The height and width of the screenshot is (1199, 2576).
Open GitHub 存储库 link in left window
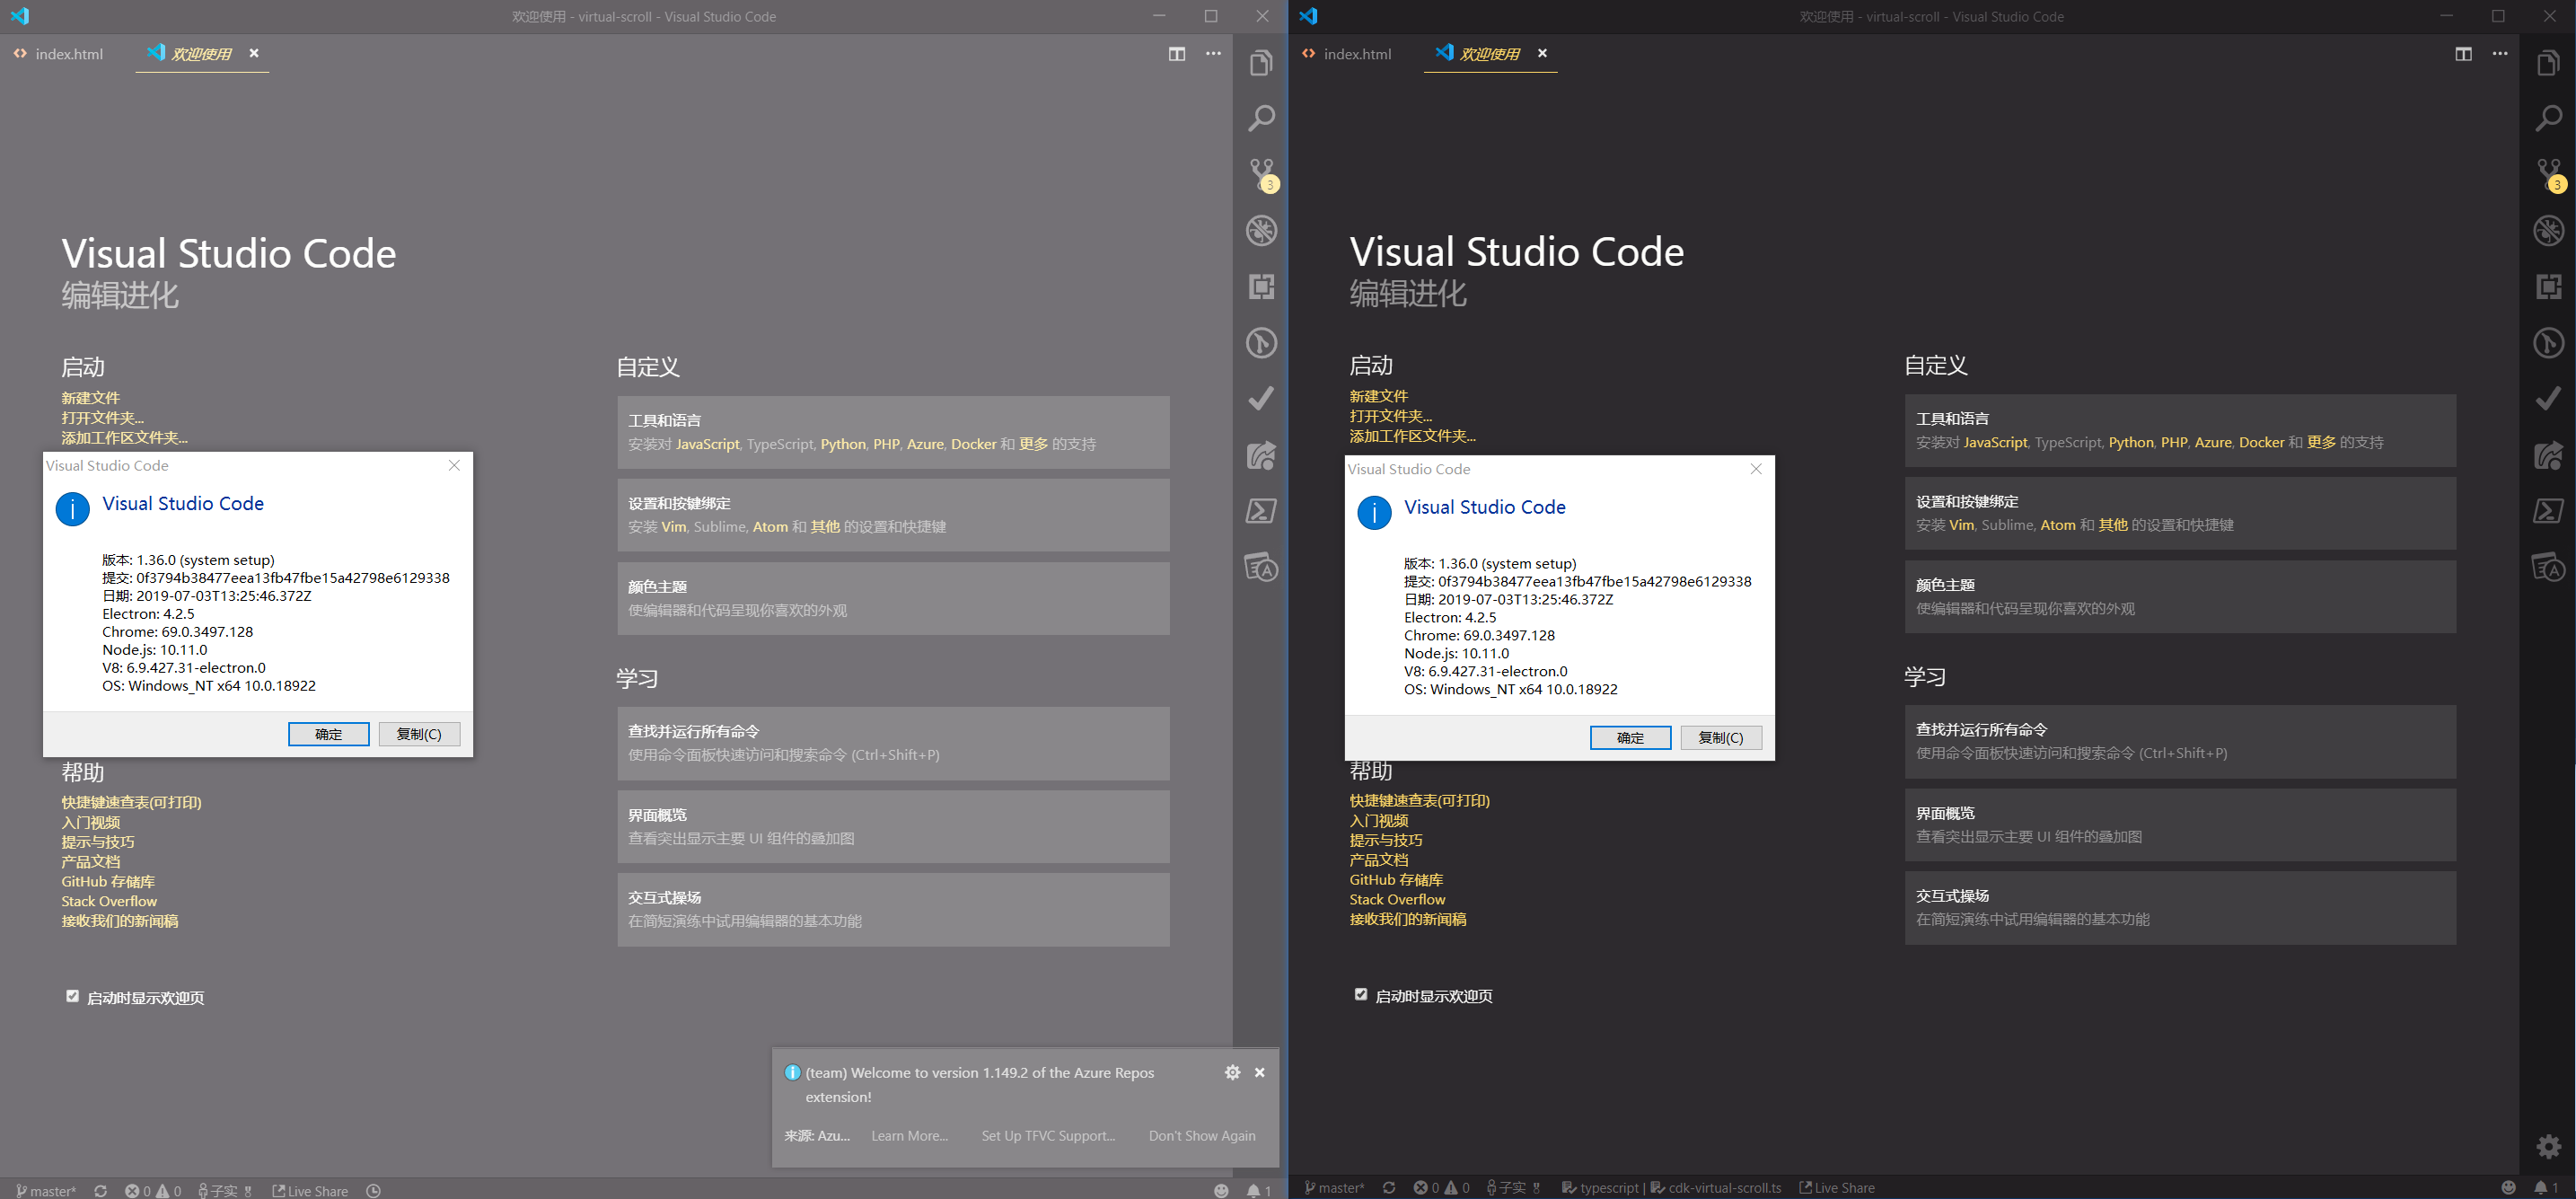(x=108, y=881)
